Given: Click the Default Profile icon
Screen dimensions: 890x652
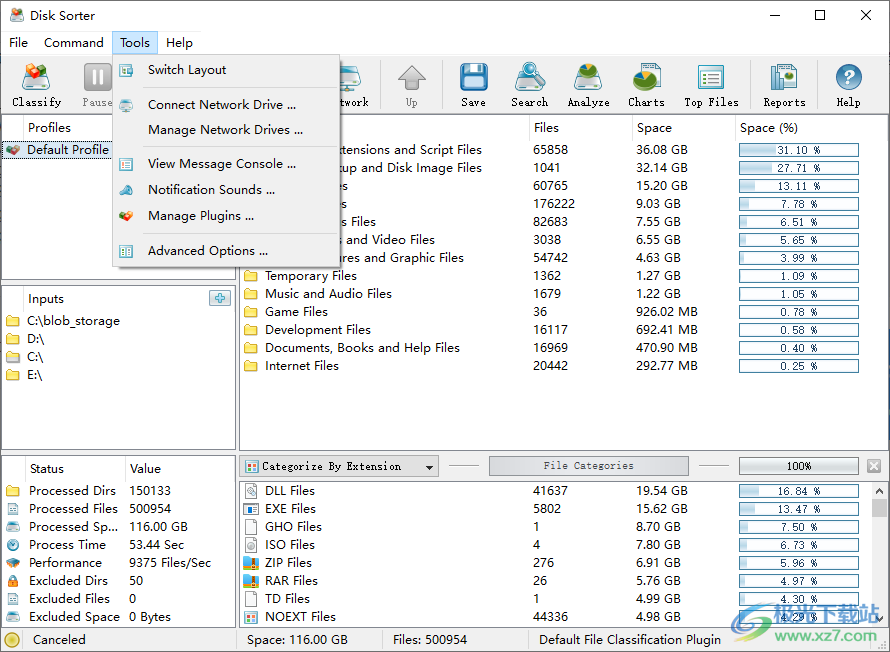Looking at the screenshot, I should pyautogui.click(x=13, y=150).
